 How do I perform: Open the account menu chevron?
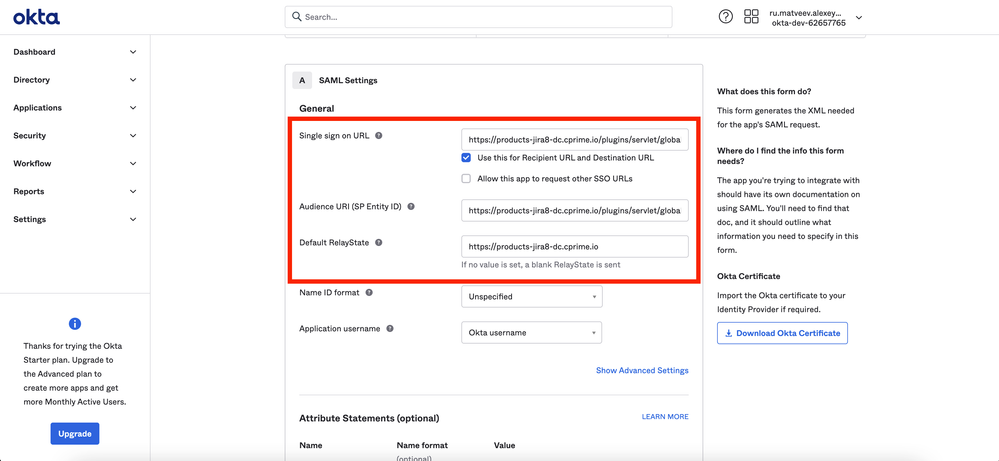click(859, 18)
